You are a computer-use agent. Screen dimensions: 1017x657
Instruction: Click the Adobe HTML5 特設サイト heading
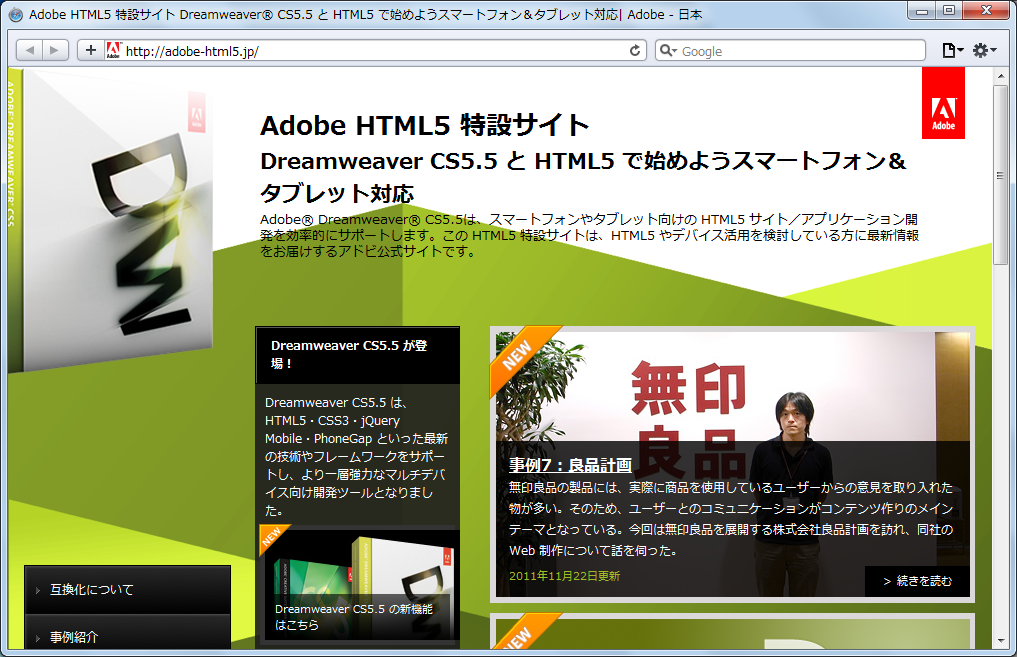point(424,125)
